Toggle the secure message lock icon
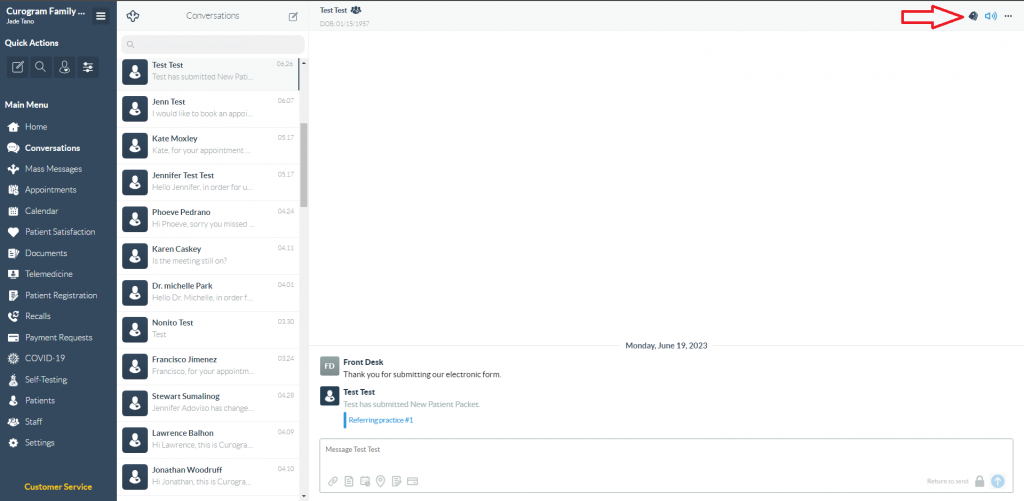The width and height of the screenshot is (1024, 501). pos(979,481)
